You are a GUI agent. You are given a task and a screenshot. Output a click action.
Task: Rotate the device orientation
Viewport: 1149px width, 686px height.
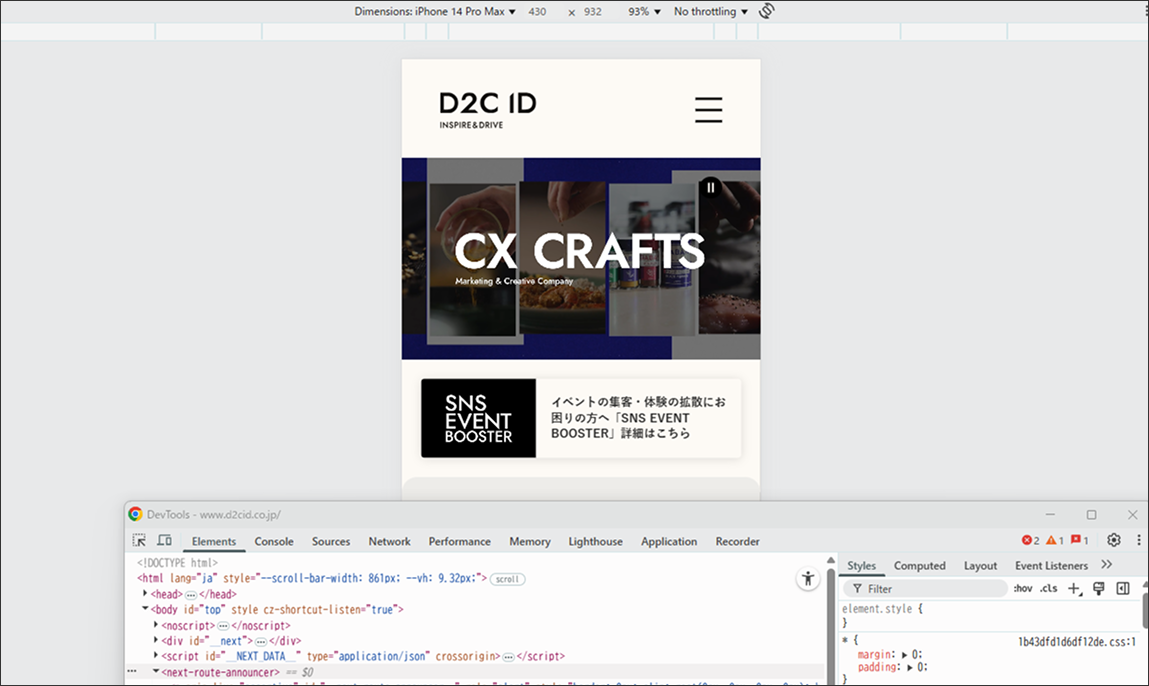coord(766,11)
